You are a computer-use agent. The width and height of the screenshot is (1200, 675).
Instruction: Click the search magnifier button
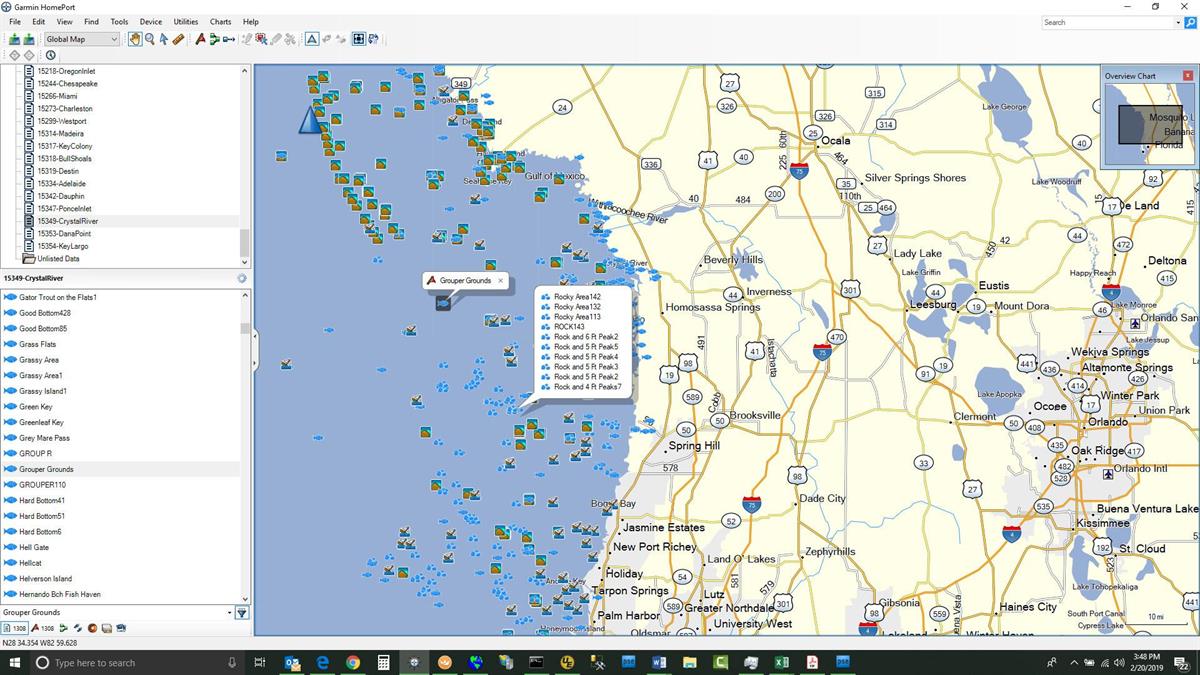pyautogui.click(x=1190, y=22)
